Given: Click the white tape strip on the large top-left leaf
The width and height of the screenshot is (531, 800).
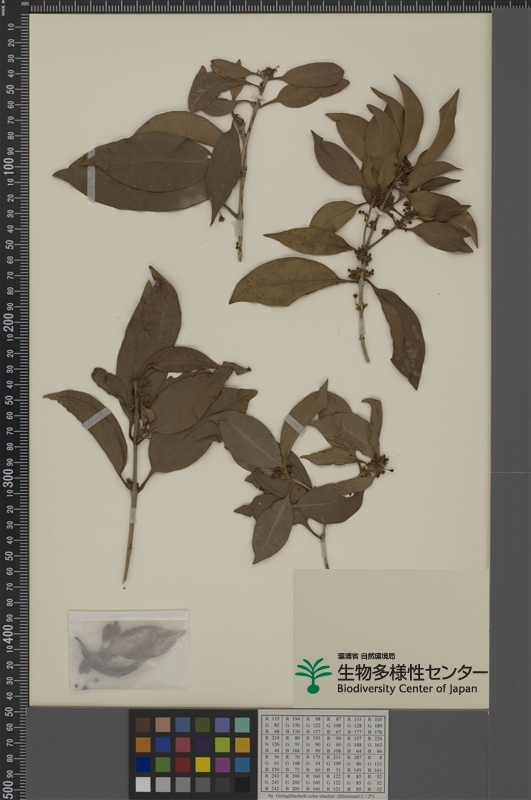Looking at the screenshot, I should pos(91,175).
